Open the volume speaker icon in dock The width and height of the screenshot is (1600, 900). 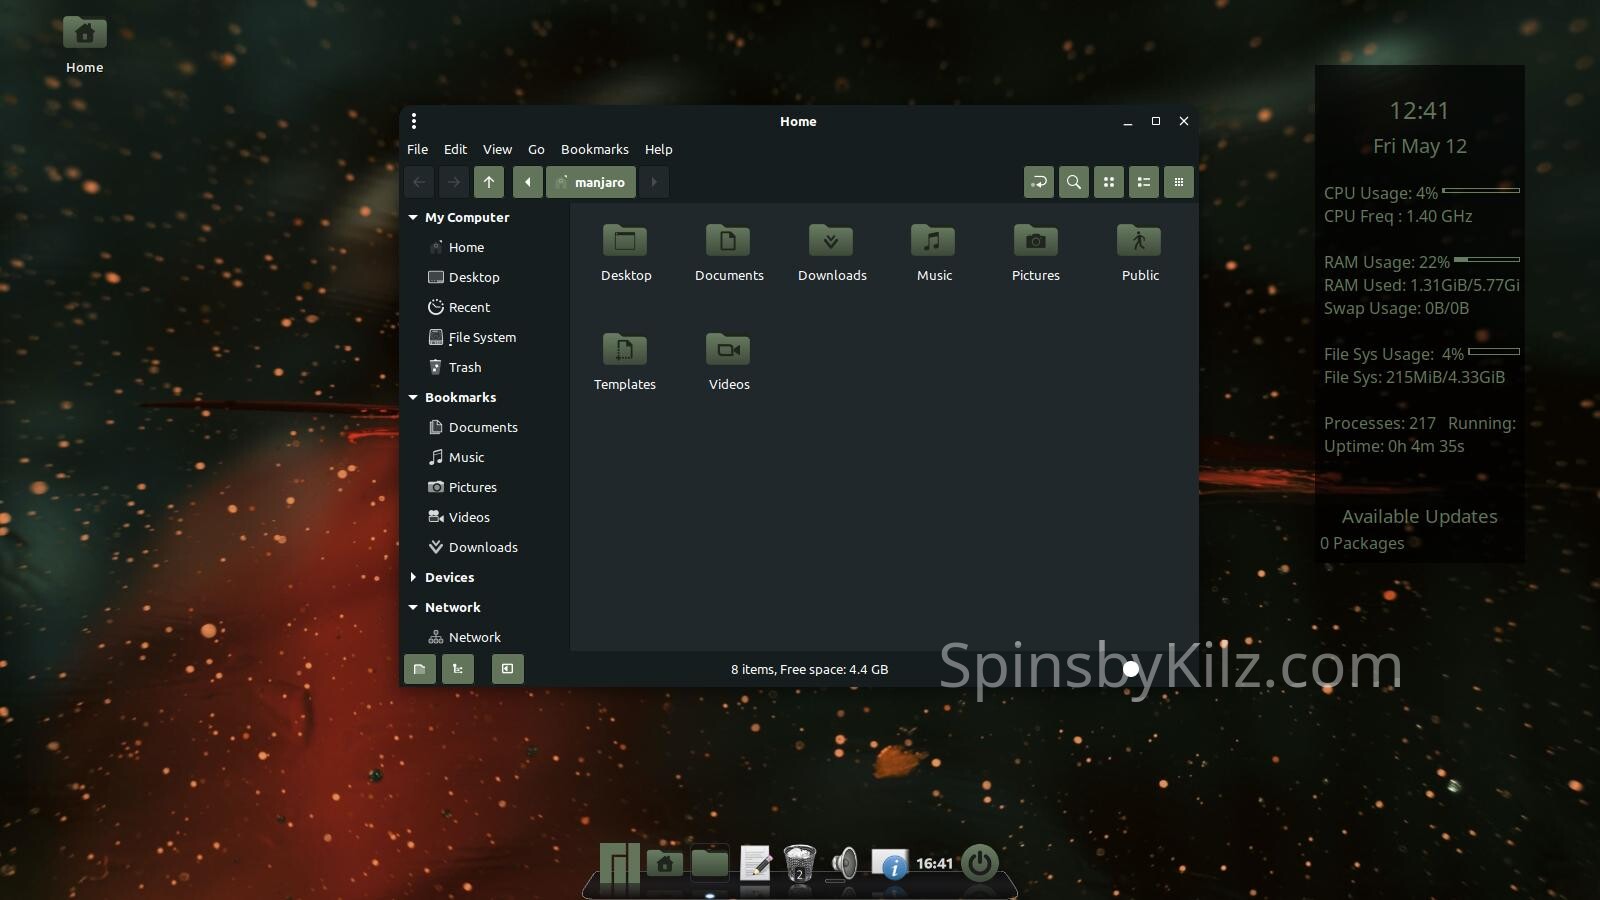click(844, 862)
